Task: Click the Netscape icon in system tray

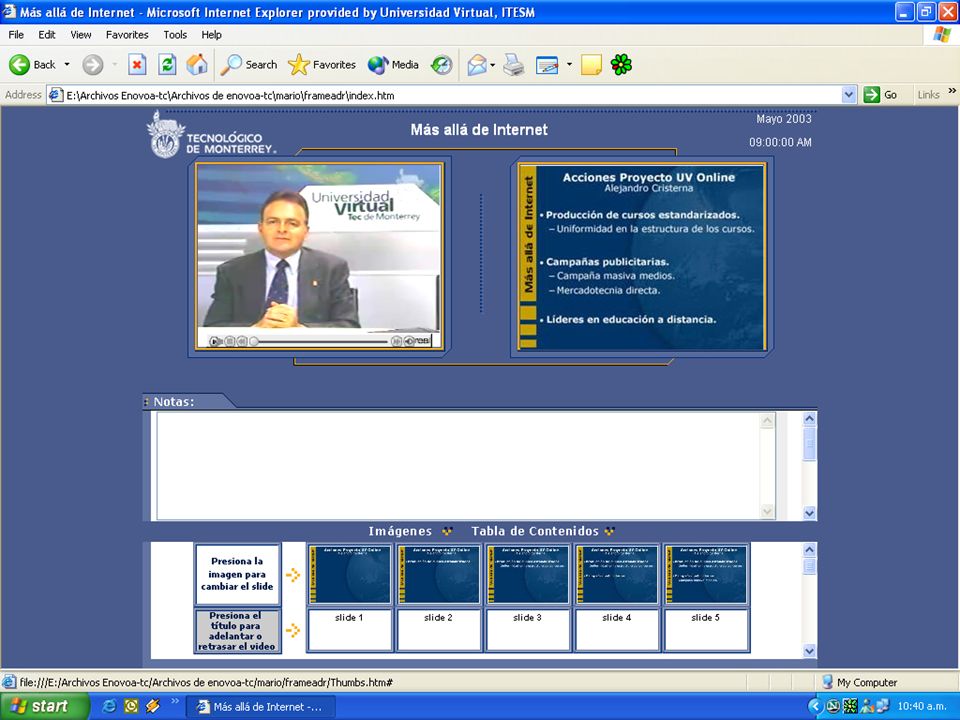Action: coord(833,707)
